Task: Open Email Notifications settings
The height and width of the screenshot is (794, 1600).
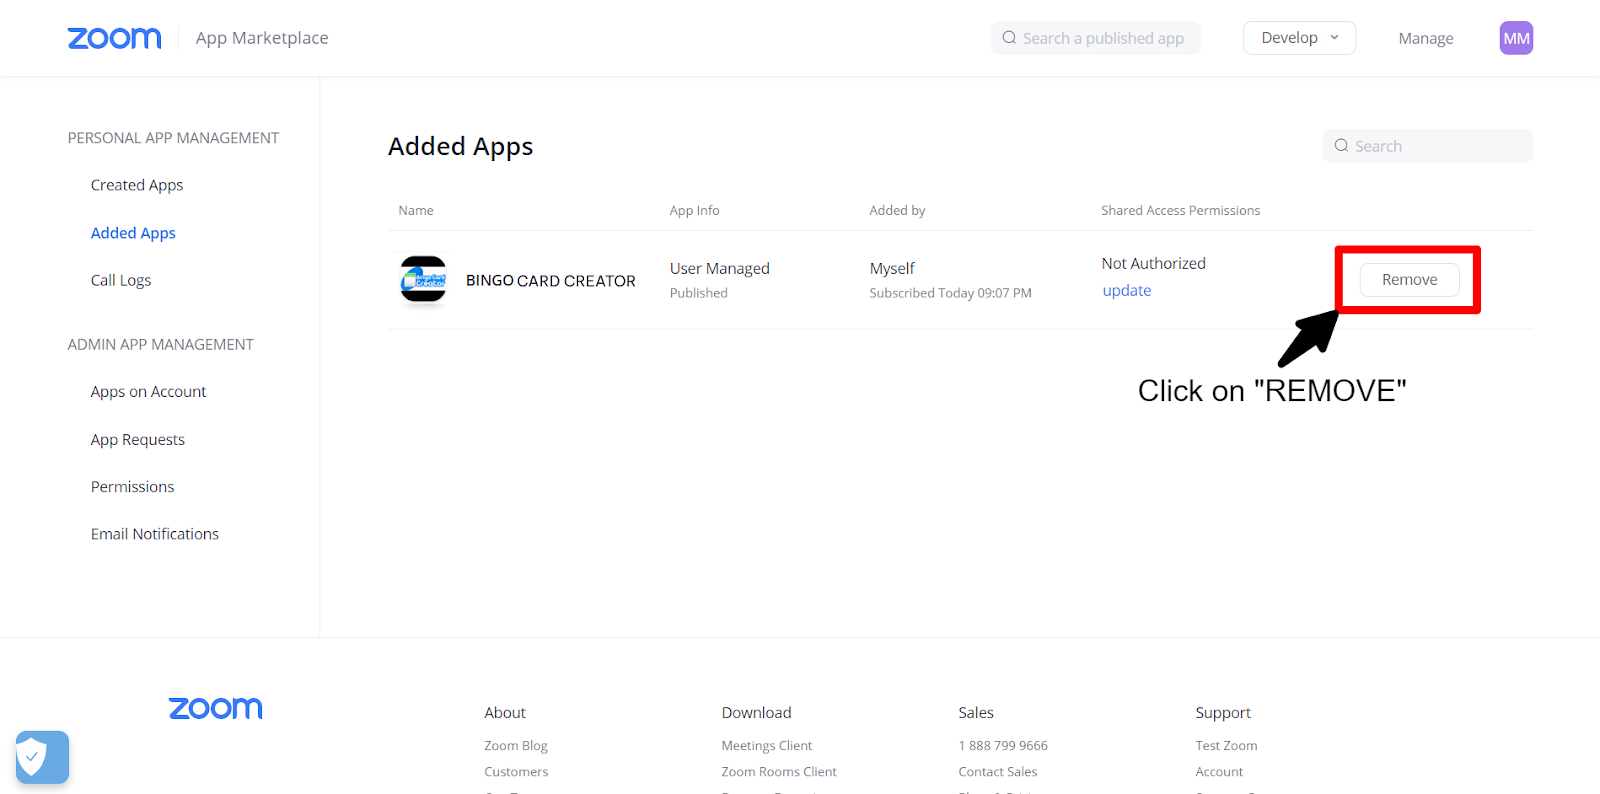Action: click(x=155, y=534)
